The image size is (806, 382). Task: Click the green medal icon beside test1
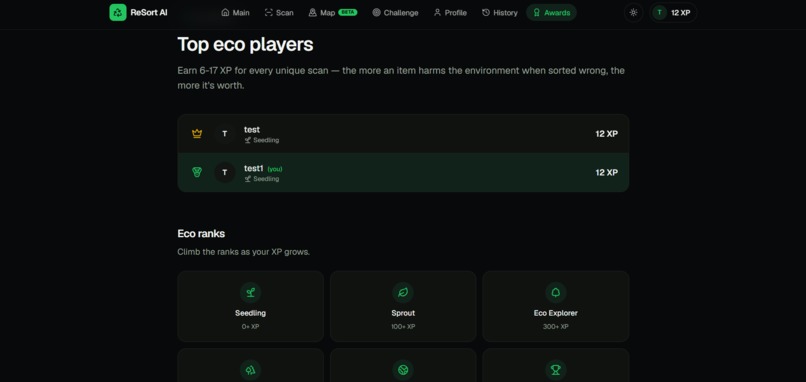(x=197, y=172)
